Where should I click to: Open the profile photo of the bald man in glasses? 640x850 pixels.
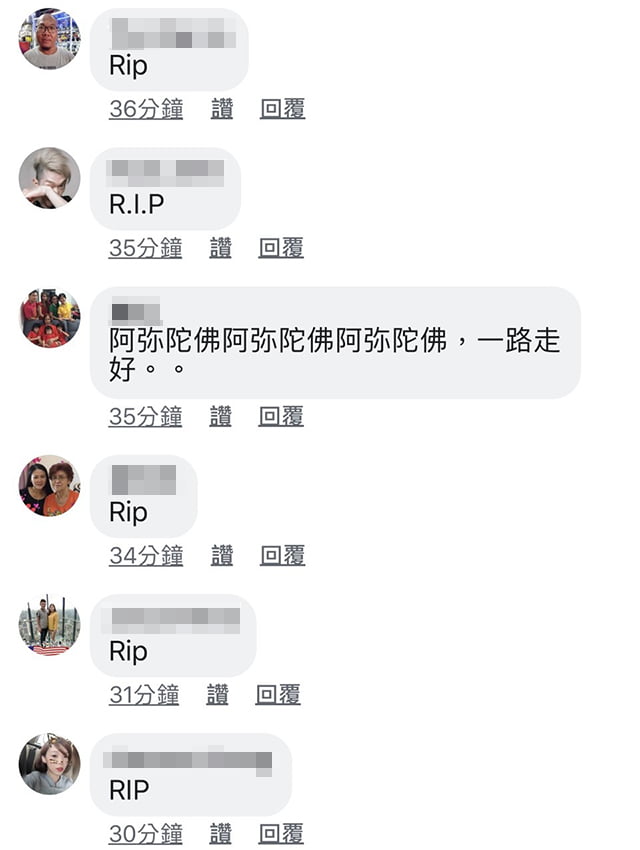[x=49, y=38]
